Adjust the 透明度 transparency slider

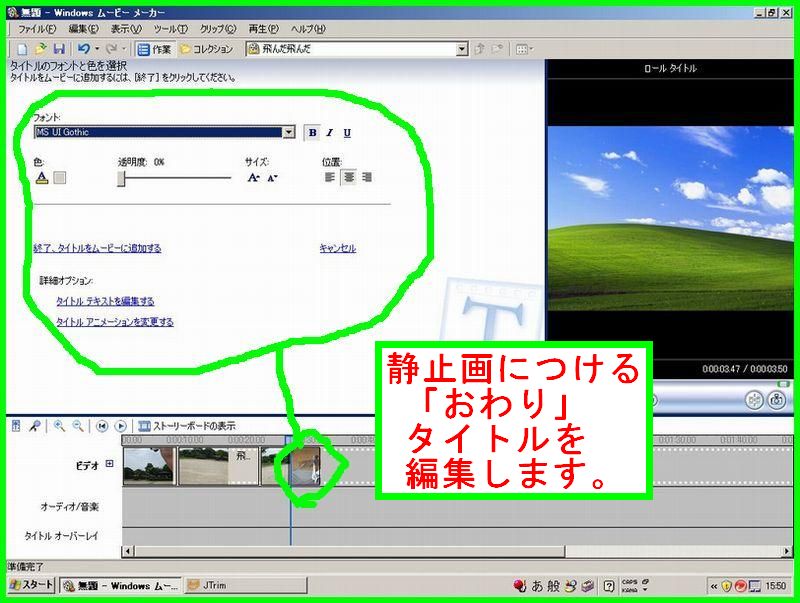(121, 179)
